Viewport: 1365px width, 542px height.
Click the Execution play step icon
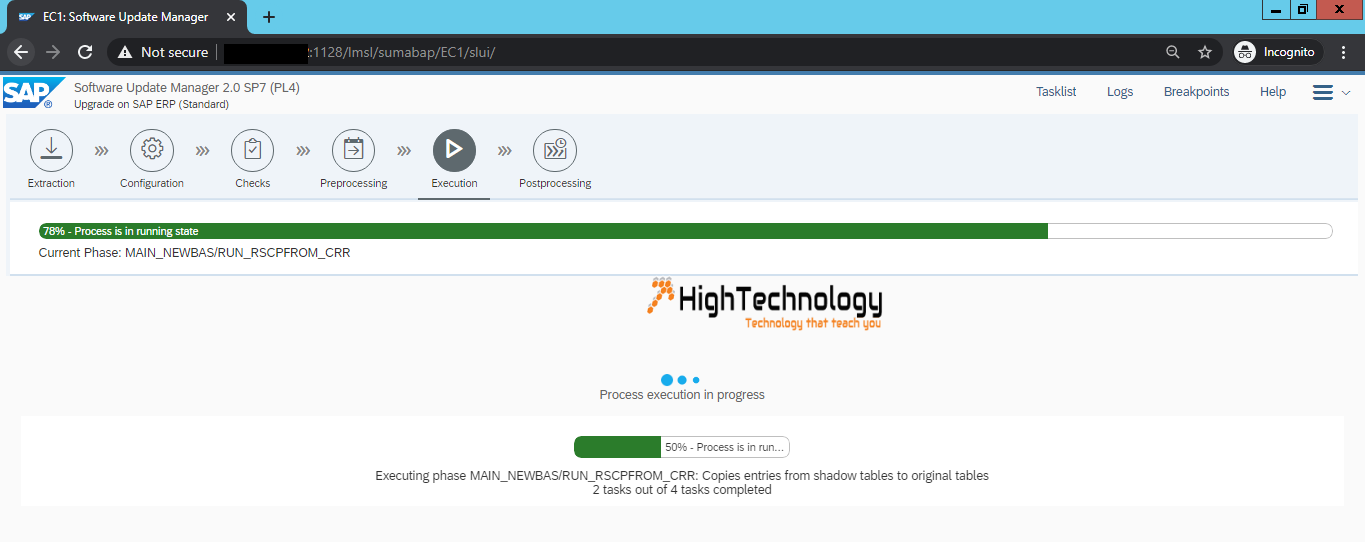pyautogui.click(x=454, y=150)
